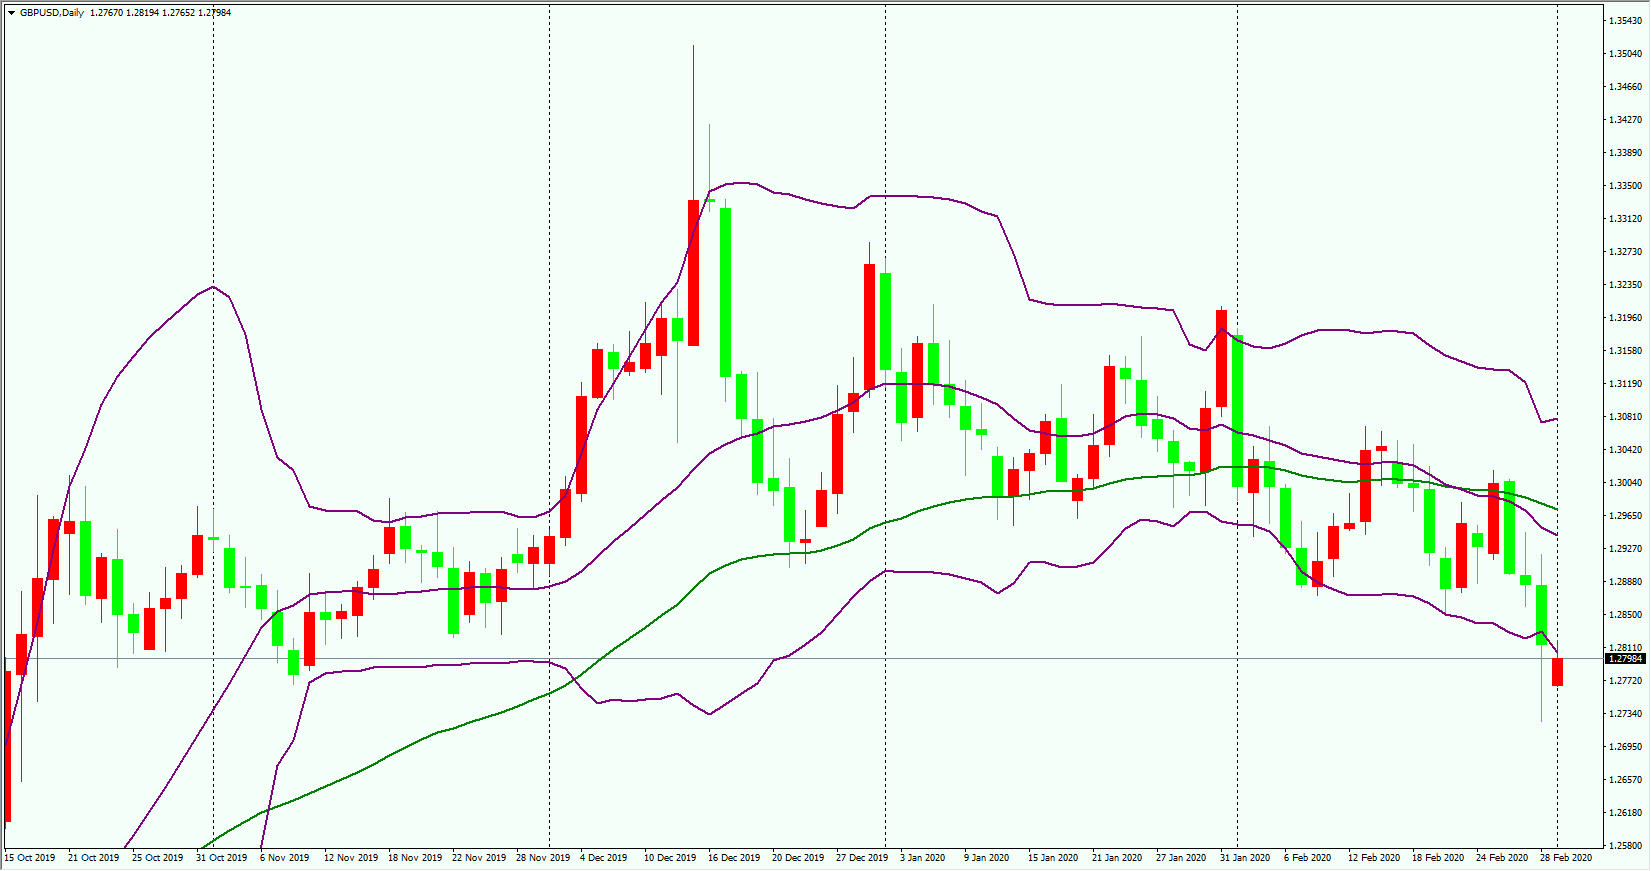Click the 15 Jan 2020 date label
Image resolution: width=1651 pixels, height=871 pixels.
pos(1053,858)
